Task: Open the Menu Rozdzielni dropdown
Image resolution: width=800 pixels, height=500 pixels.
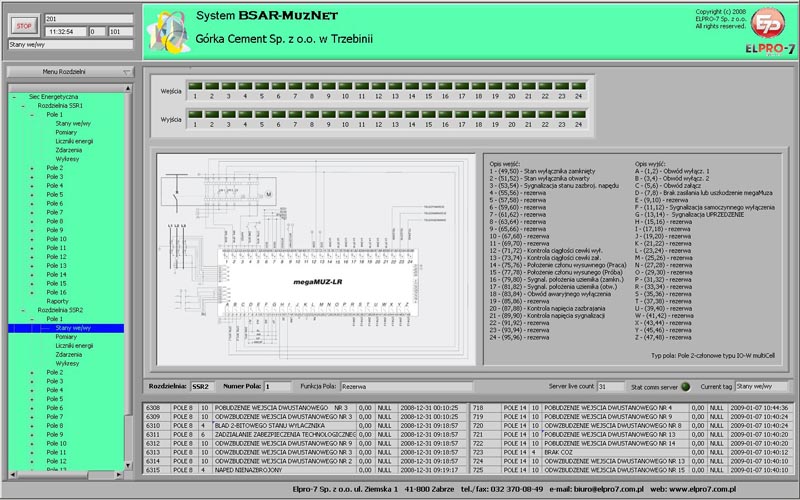Action: tap(70, 72)
